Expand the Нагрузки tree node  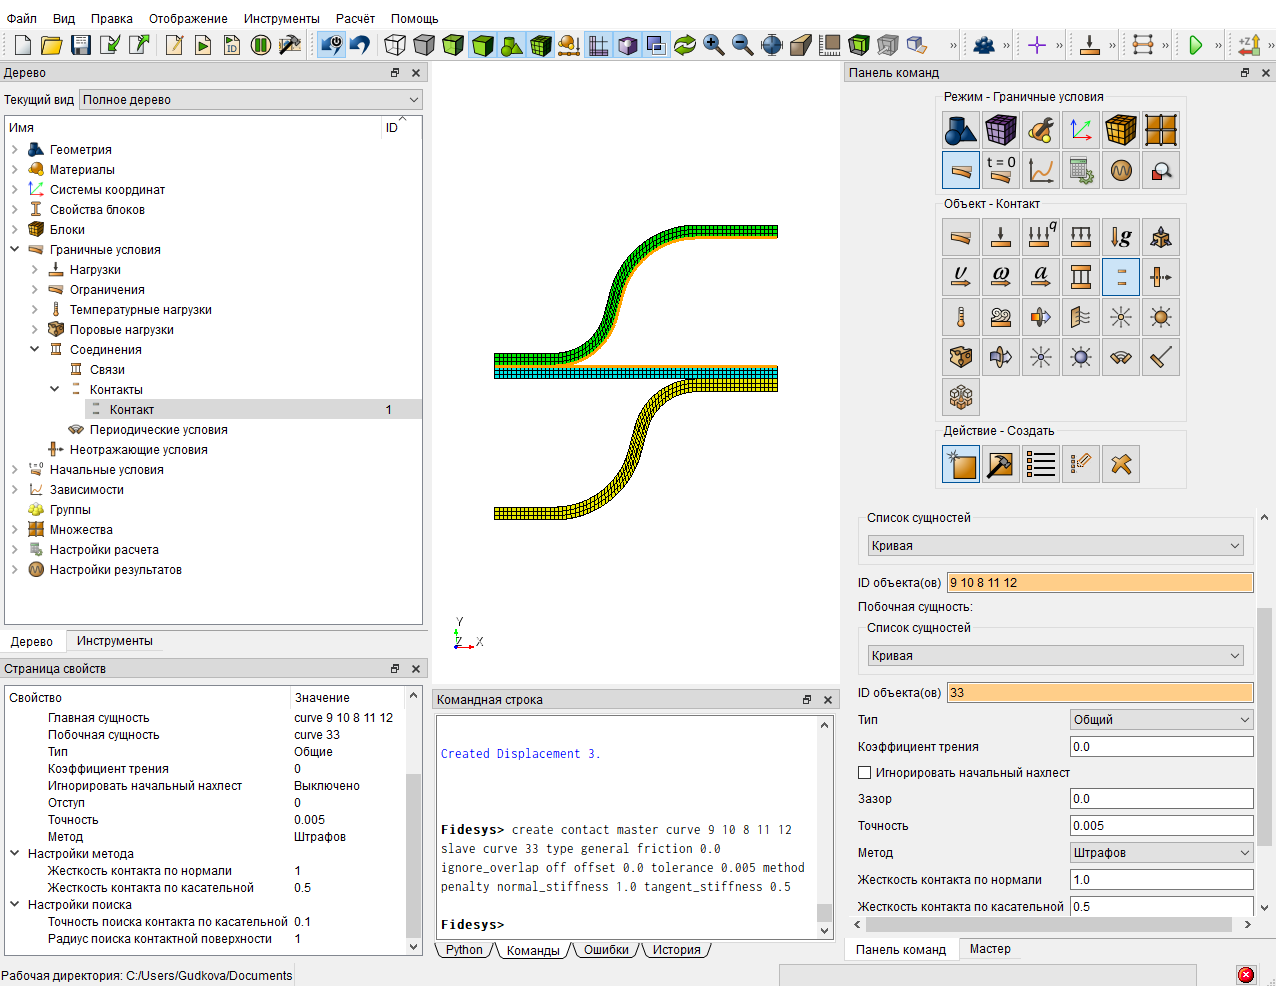pyautogui.click(x=35, y=270)
